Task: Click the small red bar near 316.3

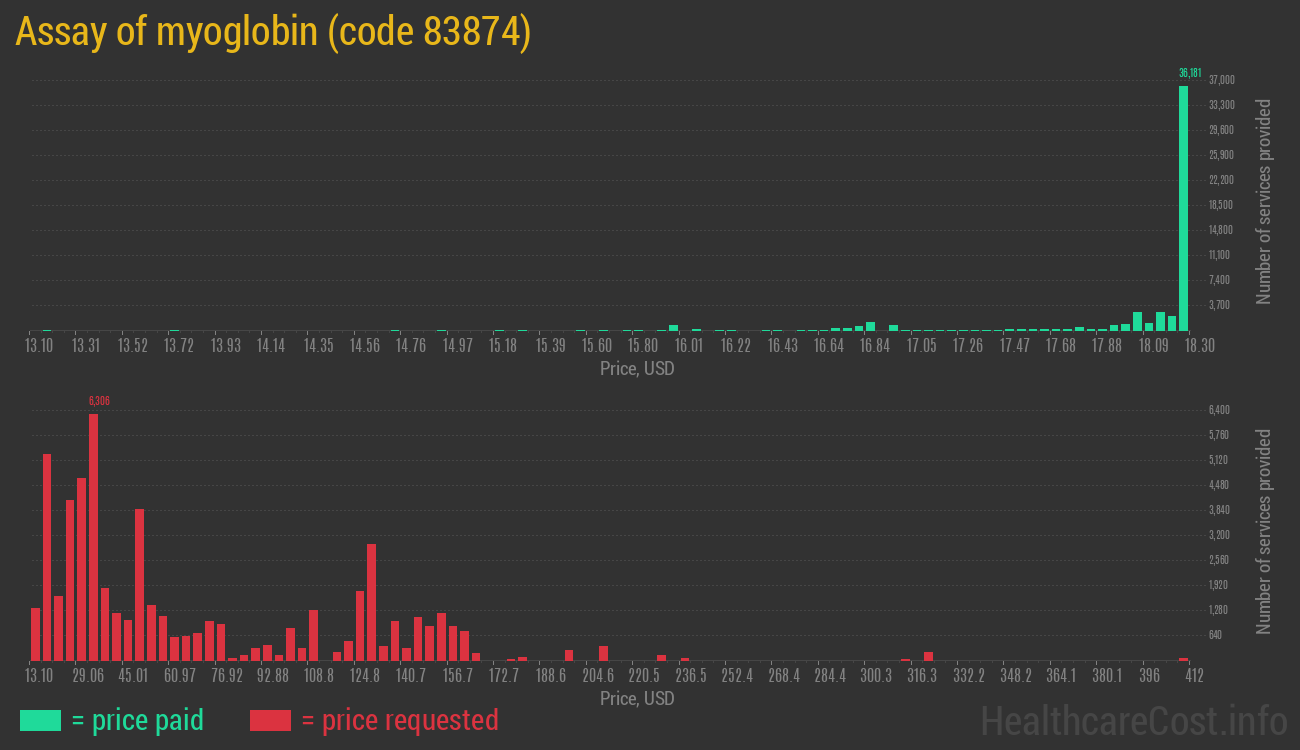Action: coord(928,656)
